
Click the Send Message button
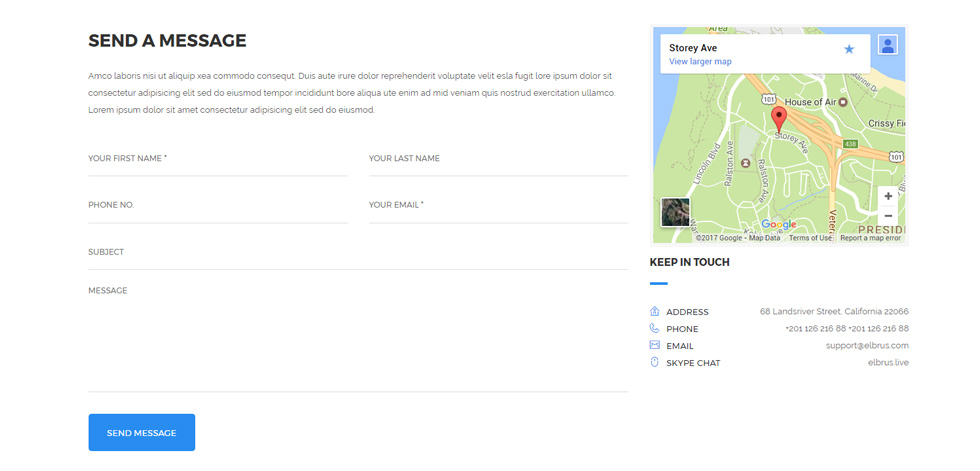[x=141, y=432]
